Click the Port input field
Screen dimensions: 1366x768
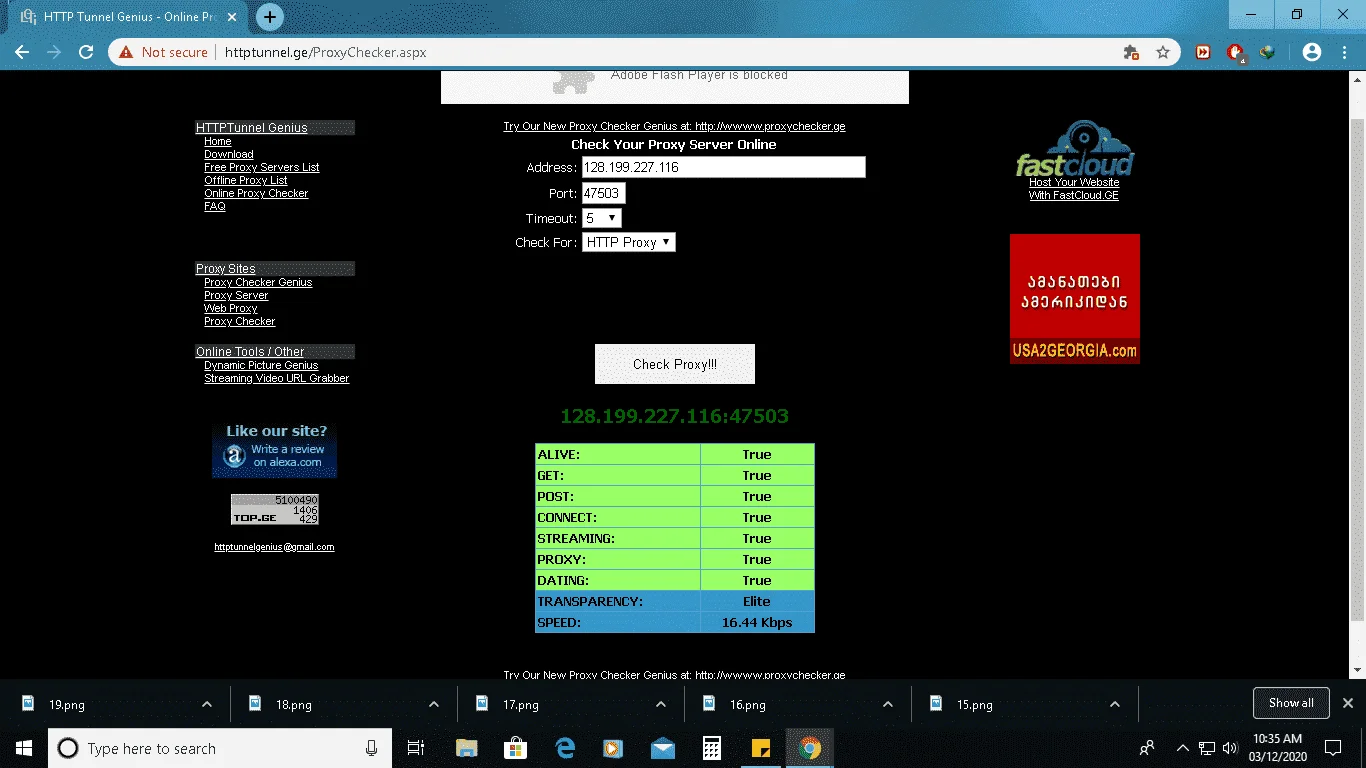(603, 193)
